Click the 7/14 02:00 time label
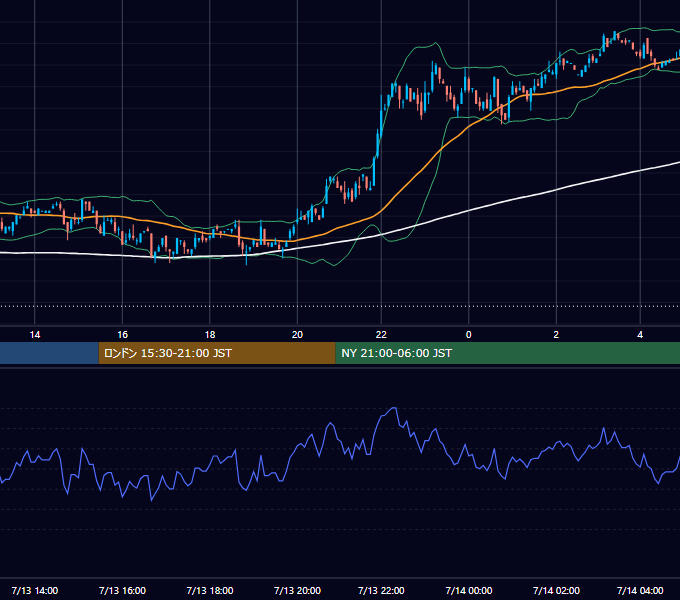 (x=556, y=590)
